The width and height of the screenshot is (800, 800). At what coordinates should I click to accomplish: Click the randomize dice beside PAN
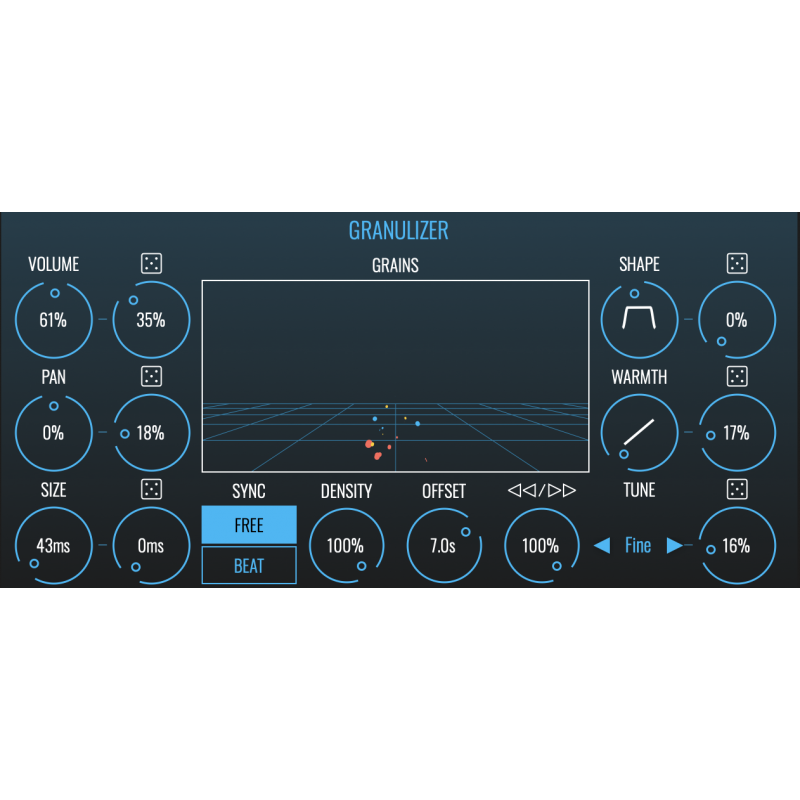[151, 376]
